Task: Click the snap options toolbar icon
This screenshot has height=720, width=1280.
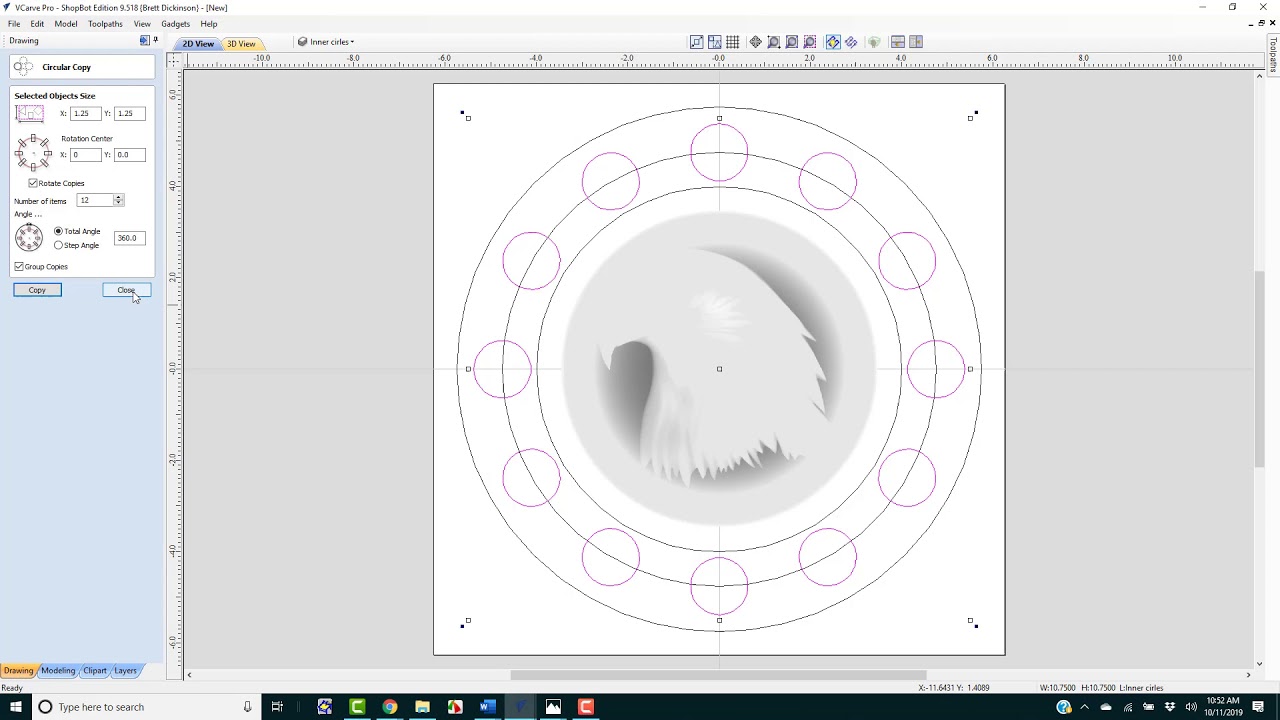Action: pos(696,42)
